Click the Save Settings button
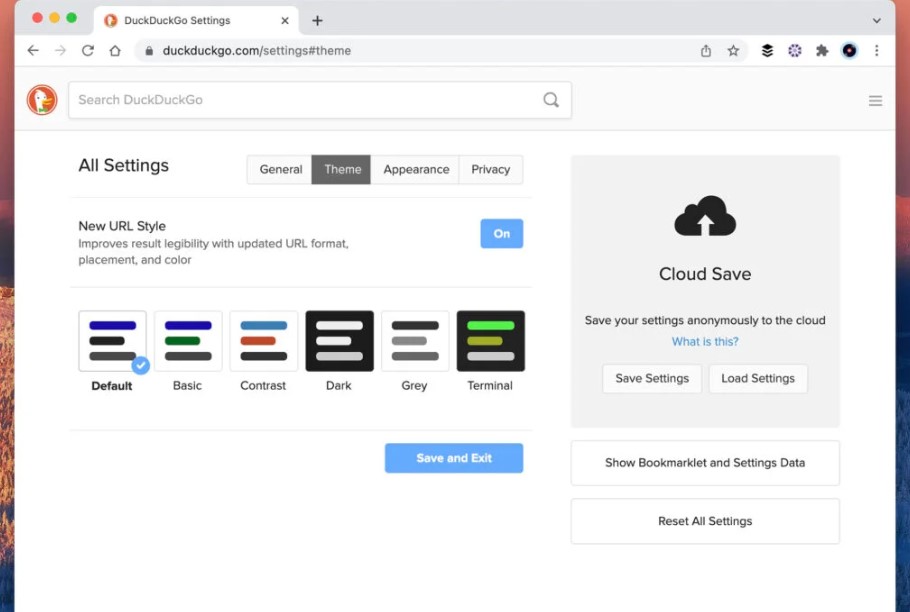 point(652,378)
